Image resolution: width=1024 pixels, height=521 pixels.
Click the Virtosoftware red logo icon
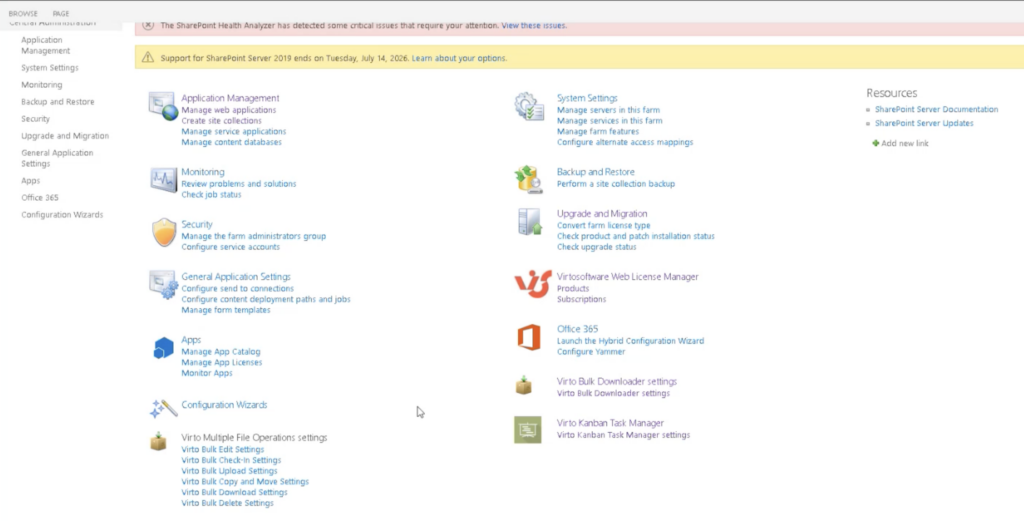(x=532, y=284)
